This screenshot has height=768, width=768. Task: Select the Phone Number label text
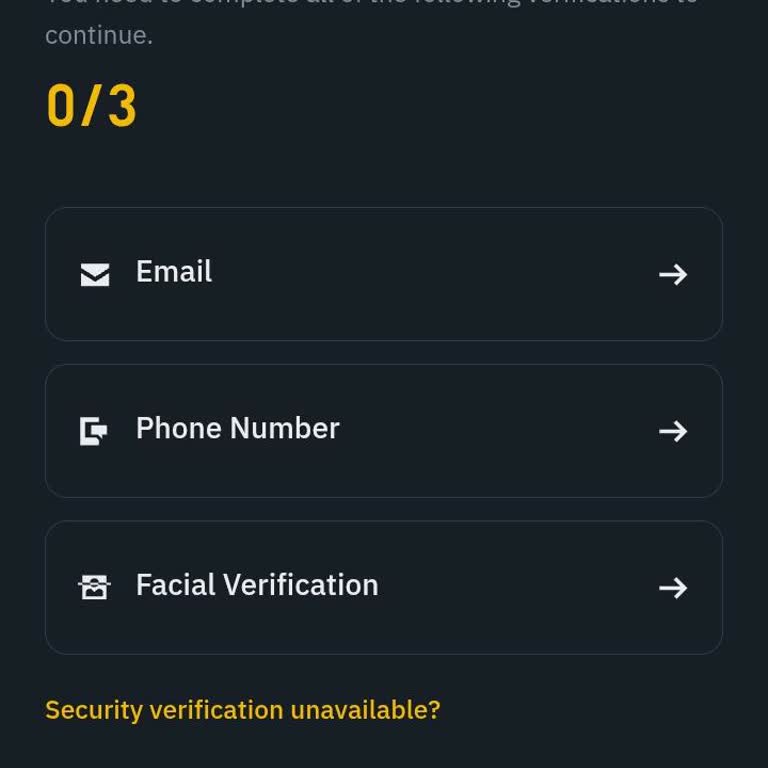(x=237, y=428)
